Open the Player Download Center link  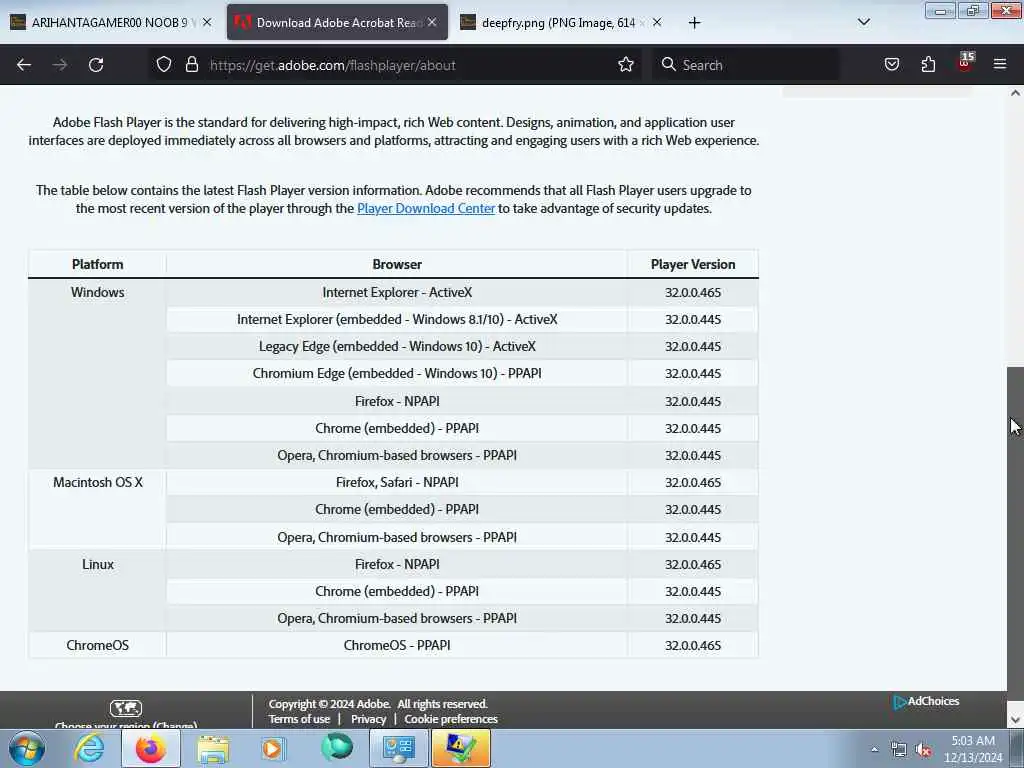click(426, 208)
